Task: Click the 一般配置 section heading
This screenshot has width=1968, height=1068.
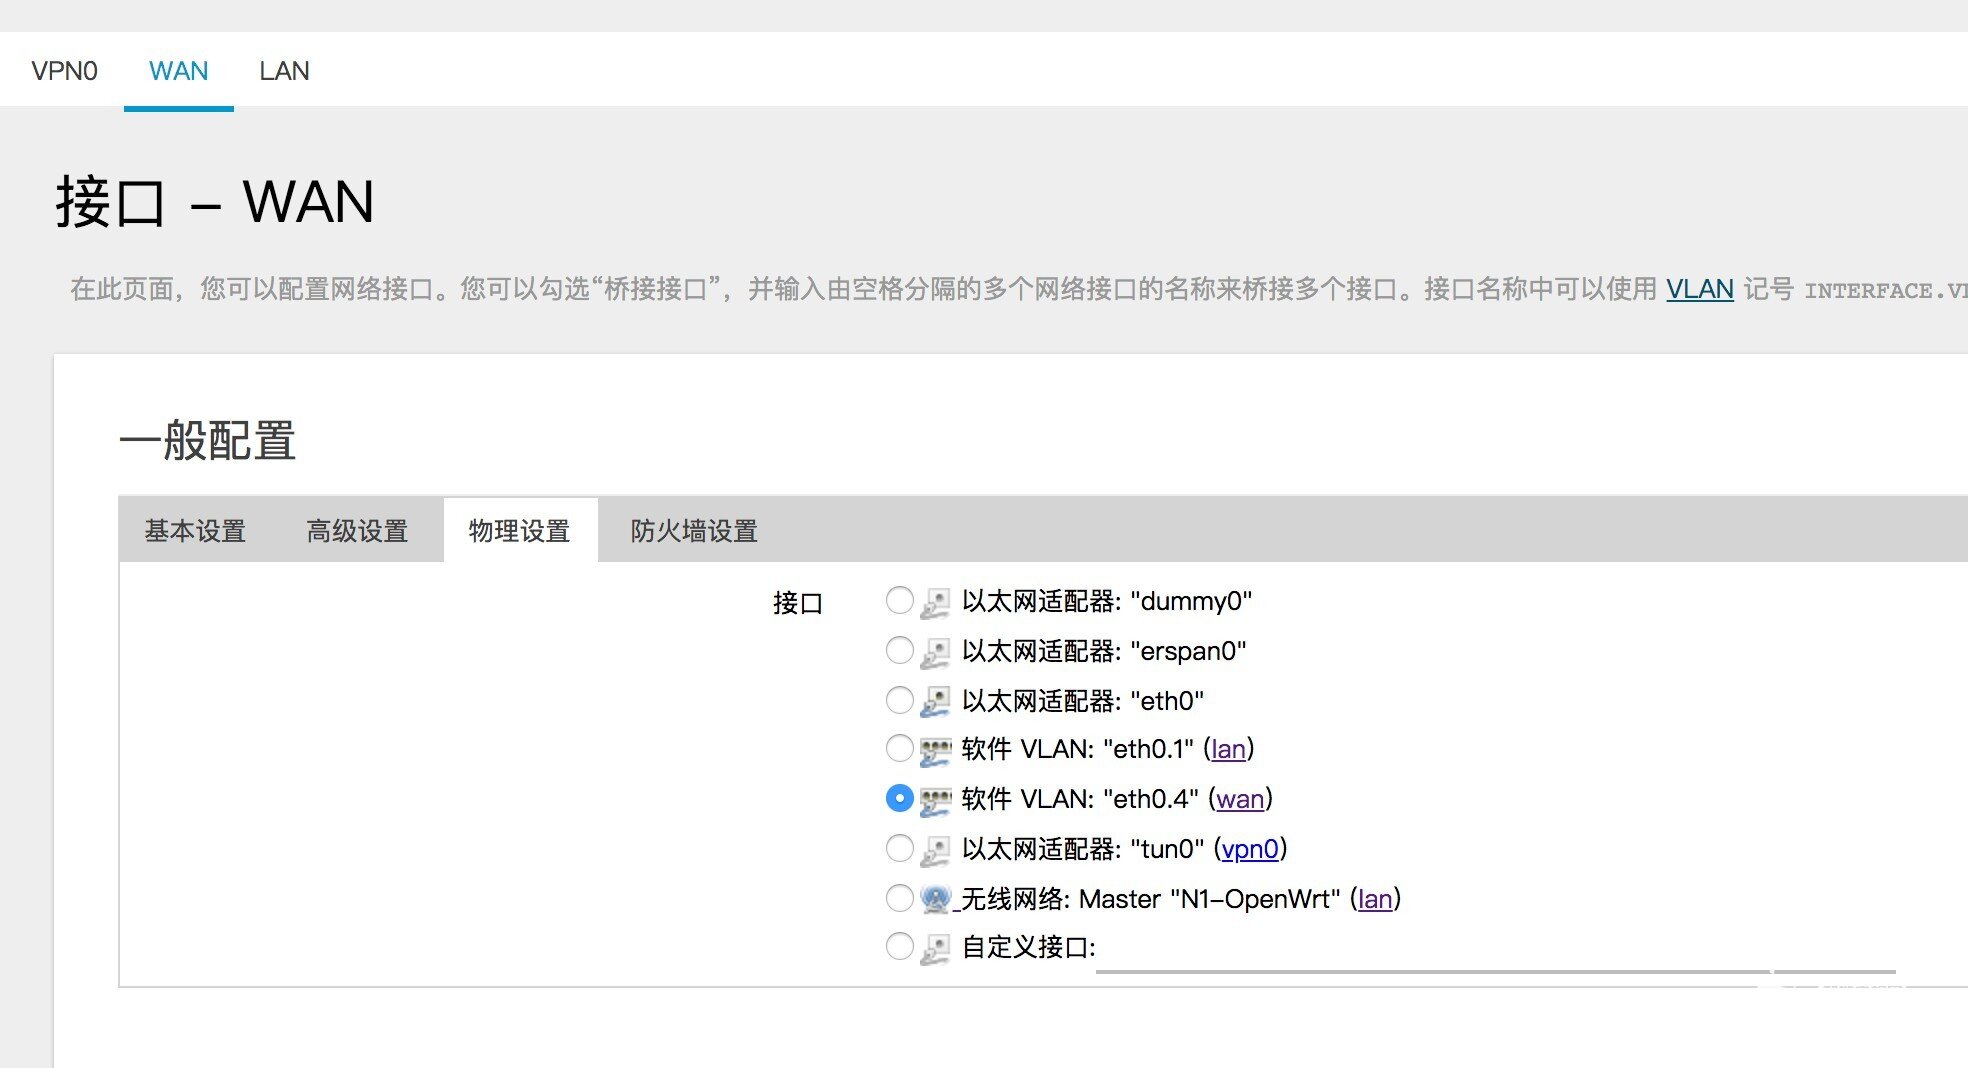Action: click(208, 441)
